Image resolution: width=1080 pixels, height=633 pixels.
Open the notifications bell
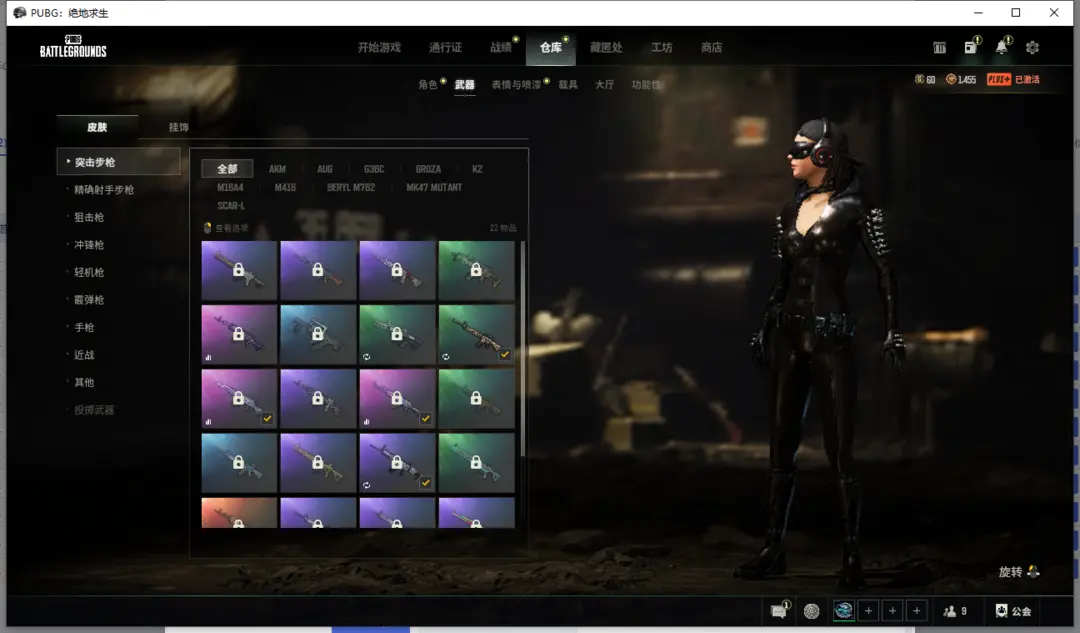[x=1002, y=47]
